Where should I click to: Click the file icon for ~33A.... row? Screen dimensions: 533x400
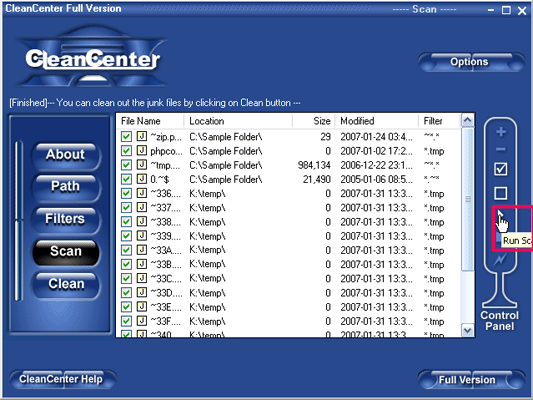click(142, 250)
